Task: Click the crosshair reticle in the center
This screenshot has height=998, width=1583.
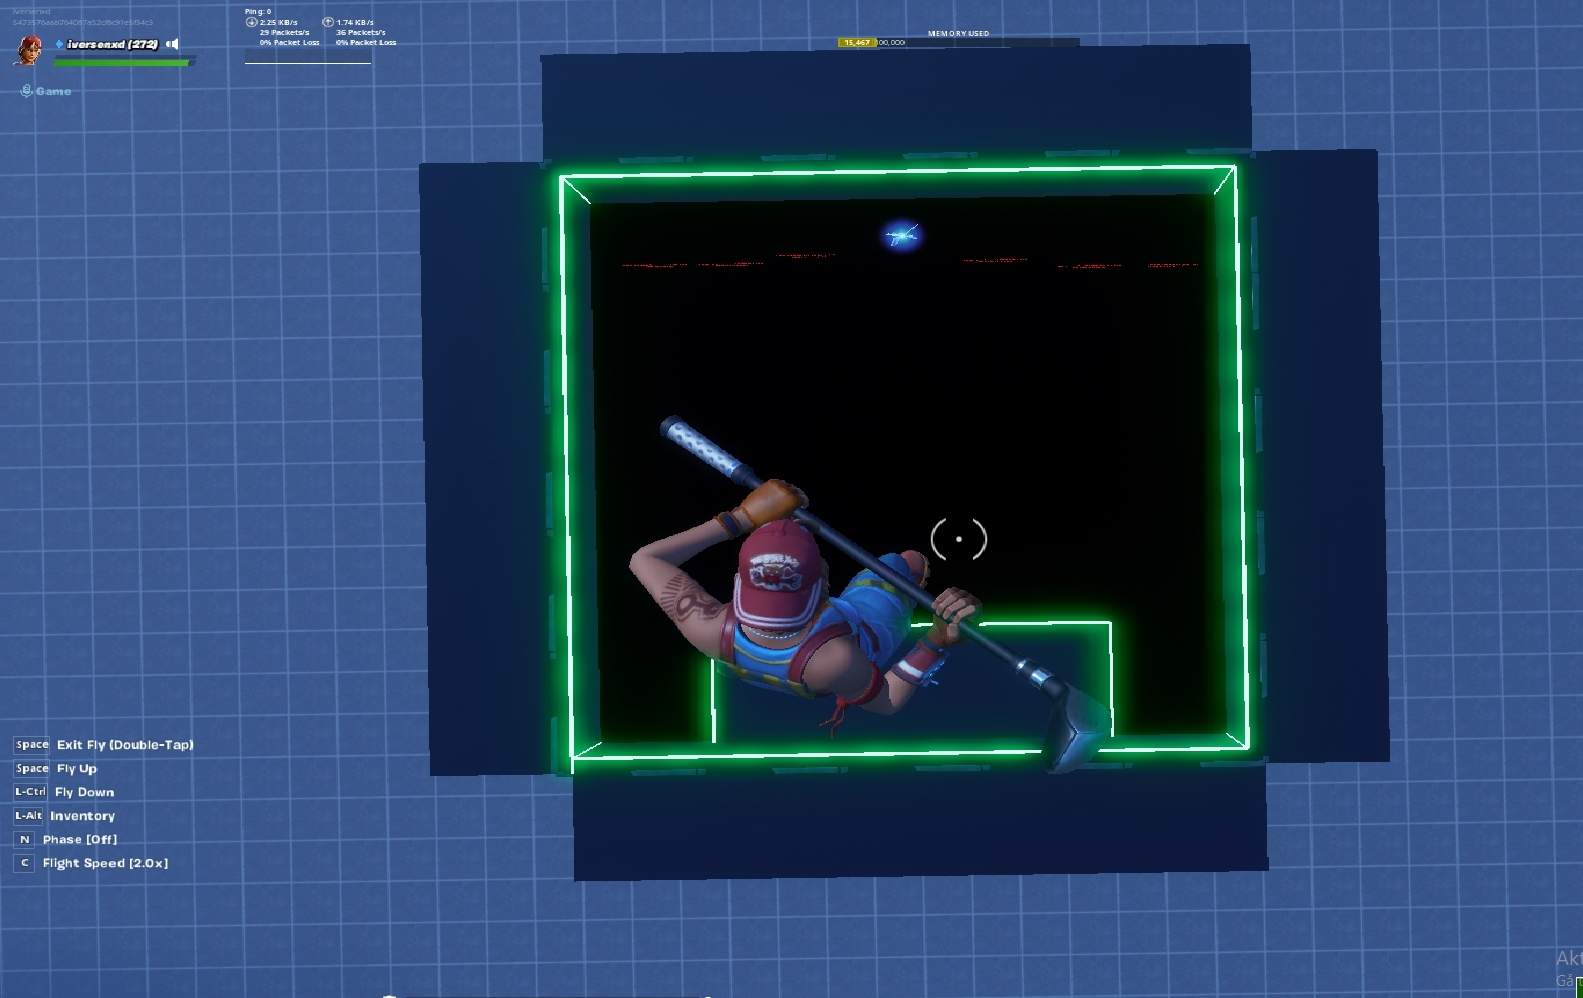Action: point(959,539)
